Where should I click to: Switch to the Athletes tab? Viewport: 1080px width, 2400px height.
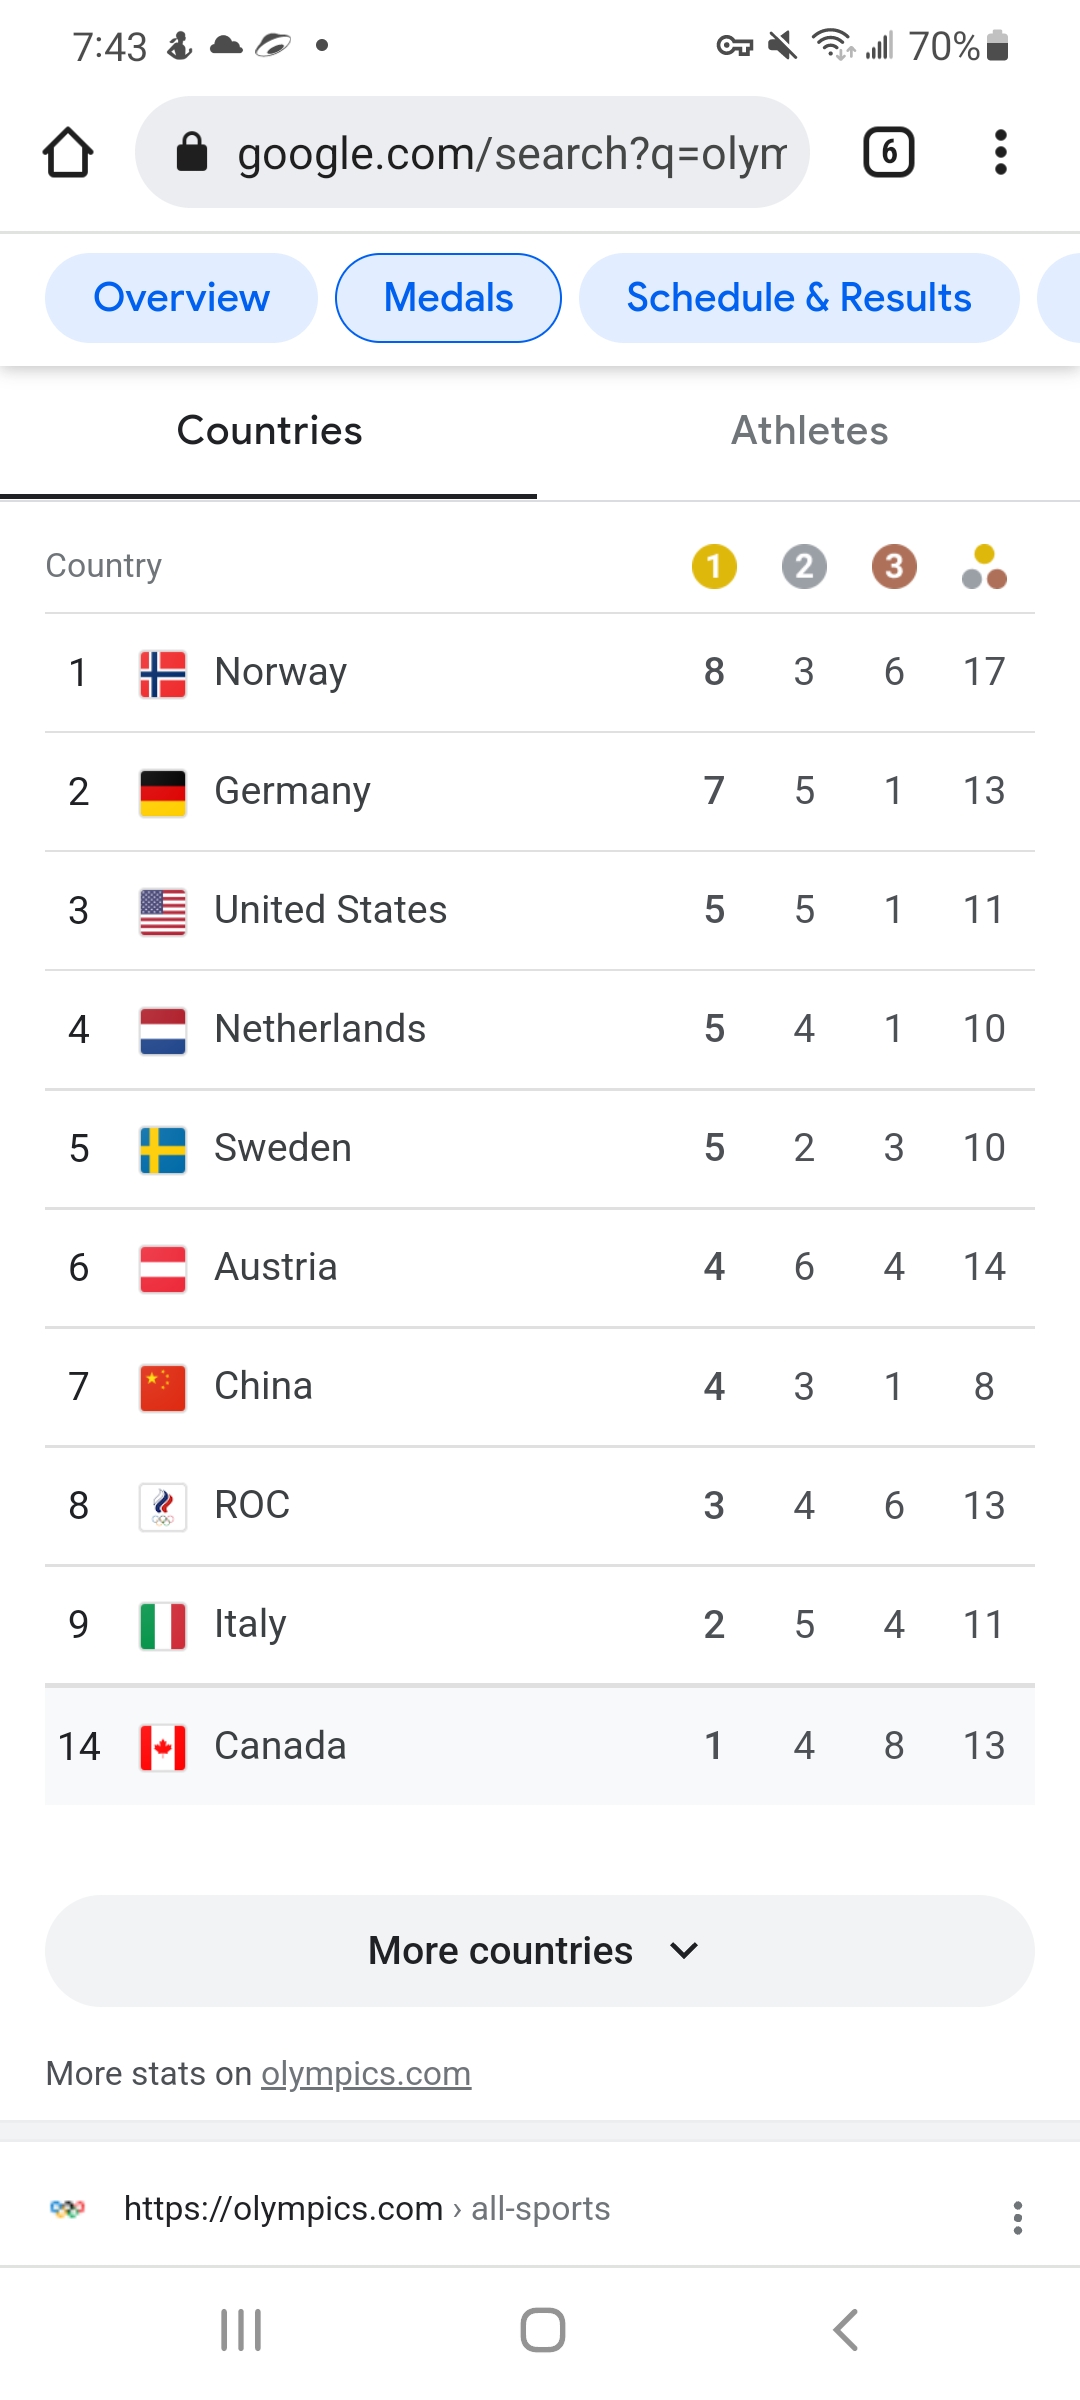pyautogui.click(x=809, y=431)
